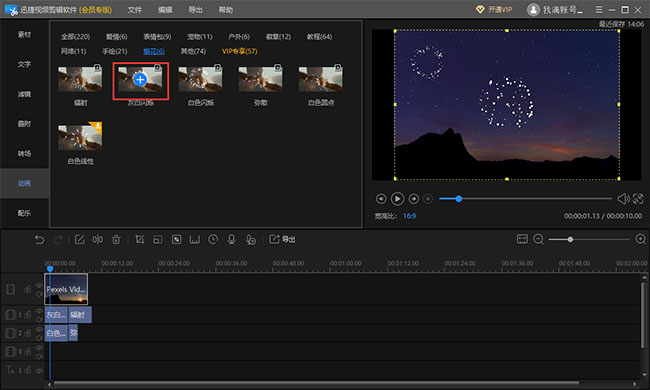Zoom out the timeline with minus magnifier
Image resolution: width=650 pixels, height=390 pixels.
coord(538,239)
